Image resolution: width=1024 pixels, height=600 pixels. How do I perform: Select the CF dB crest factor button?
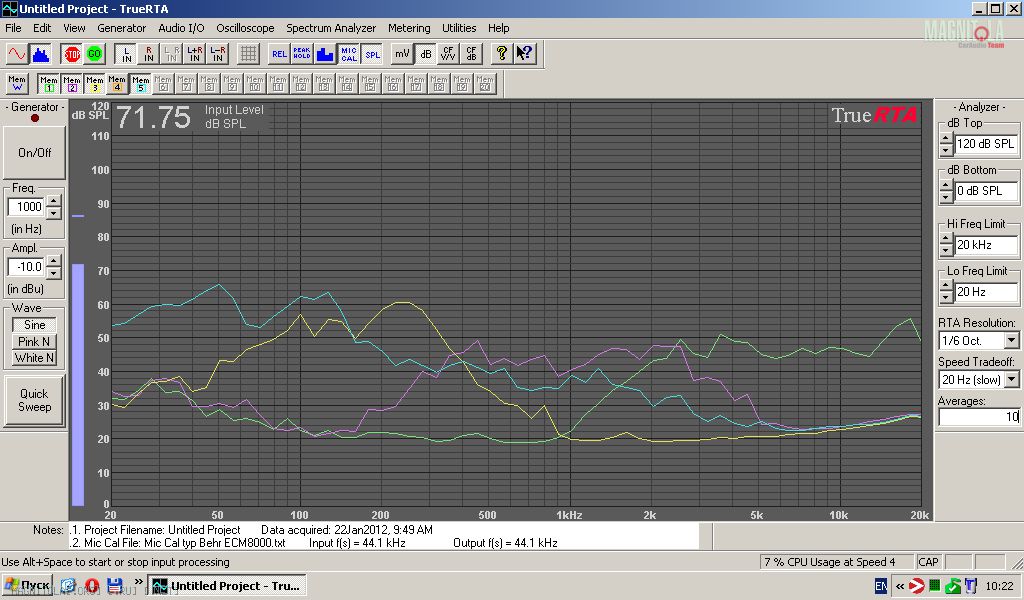click(x=471, y=54)
